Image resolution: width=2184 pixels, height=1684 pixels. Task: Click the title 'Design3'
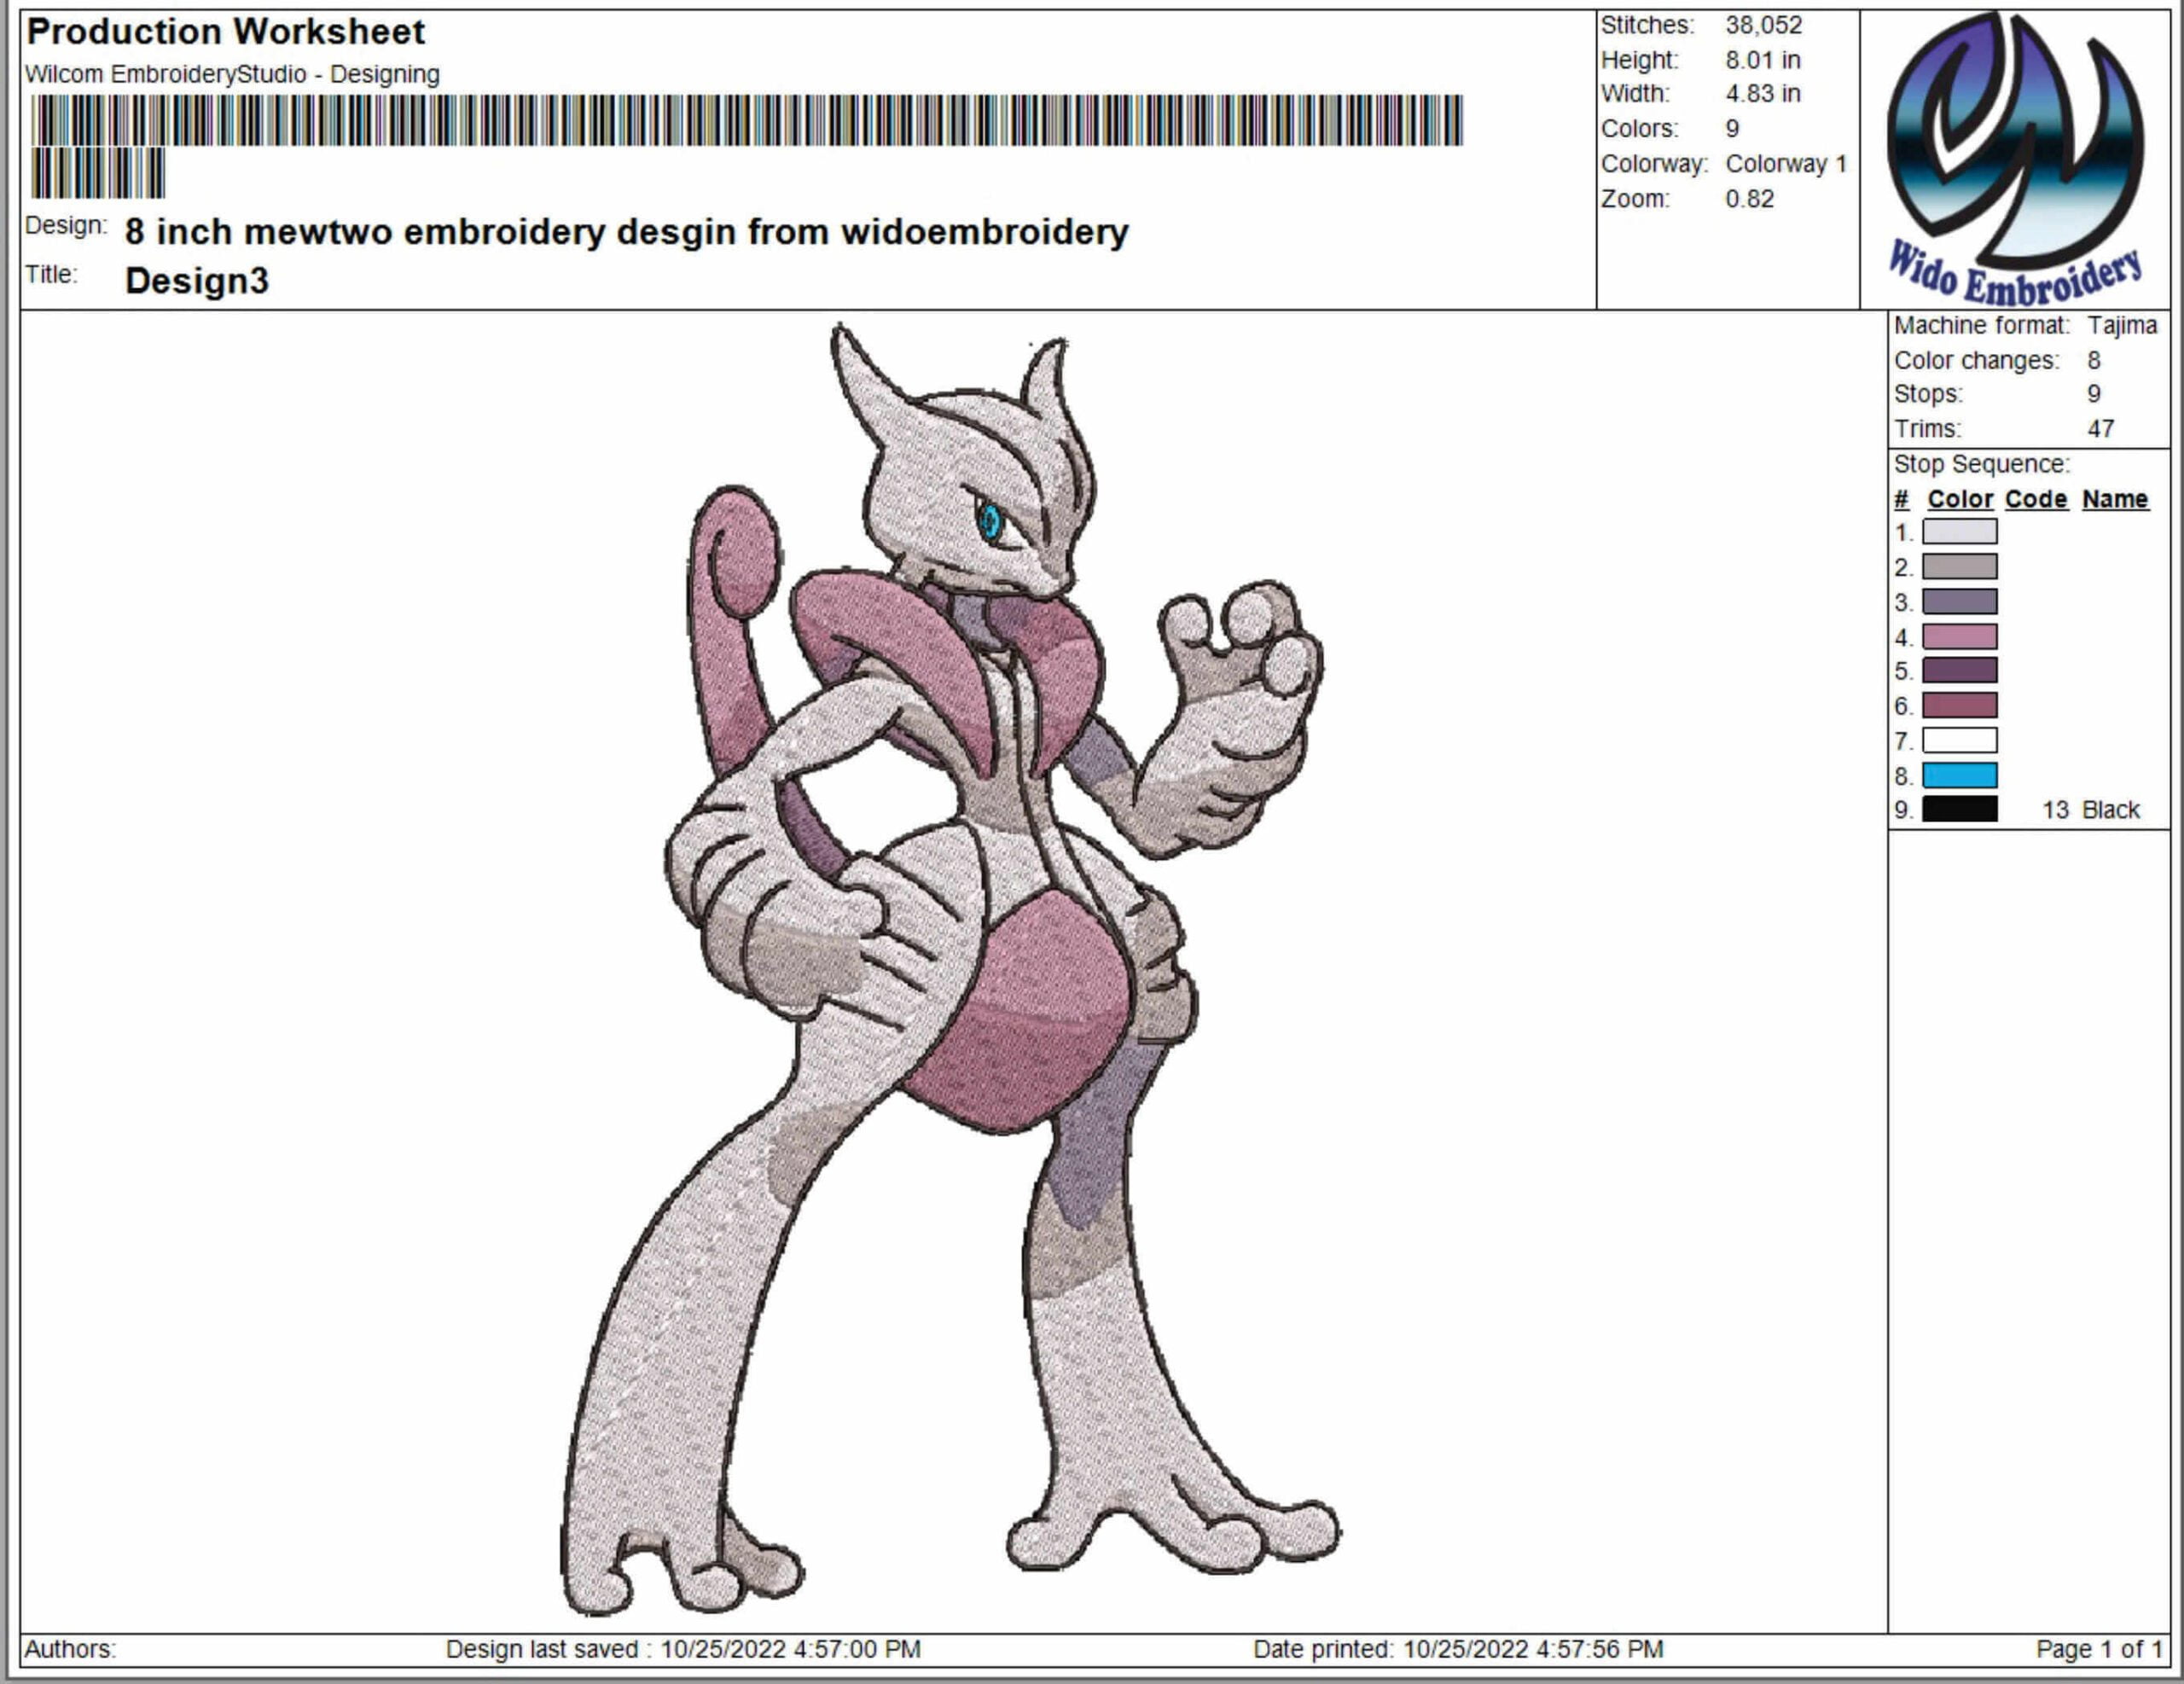coord(197,281)
